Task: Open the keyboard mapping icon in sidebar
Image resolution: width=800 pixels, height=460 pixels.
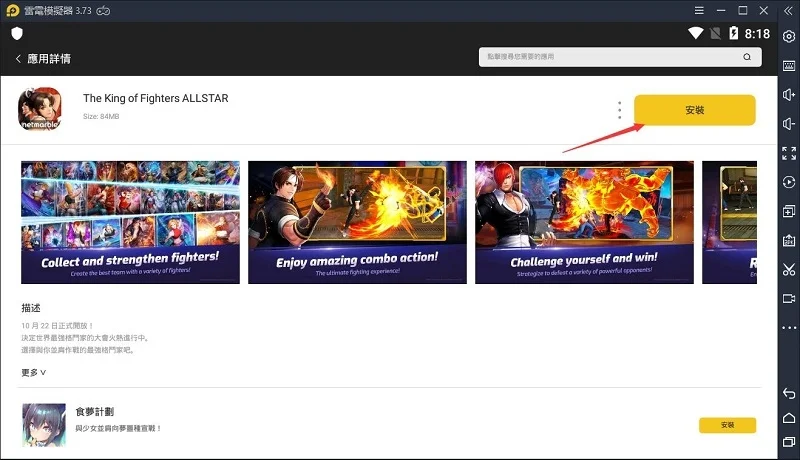Action: coord(789,66)
